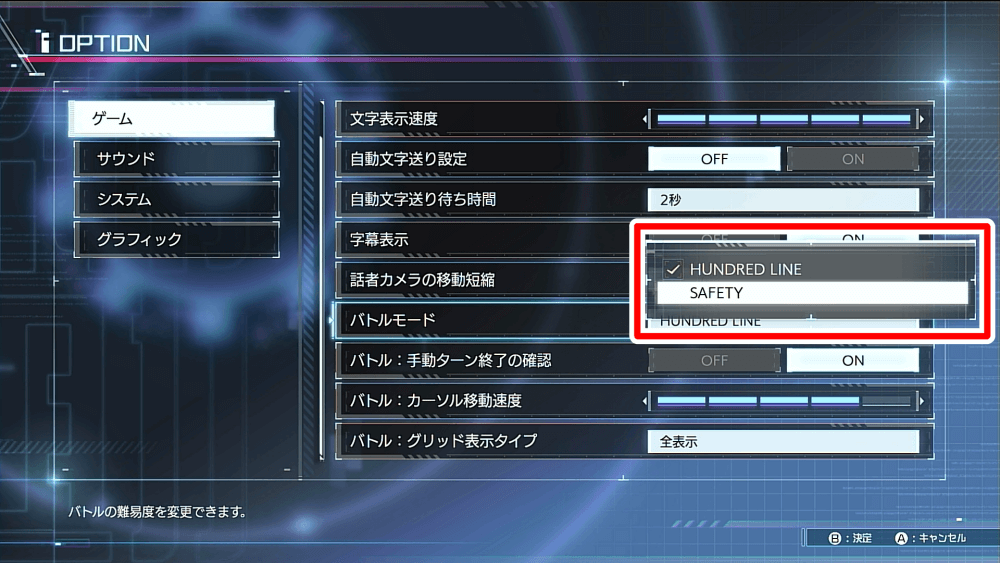
Task: Switch to the サウンド category
Action: (x=177, y=159)
